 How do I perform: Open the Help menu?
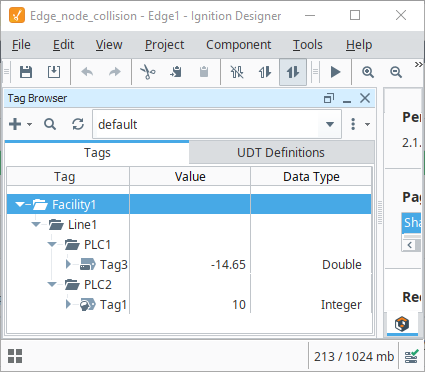point(359,45)
